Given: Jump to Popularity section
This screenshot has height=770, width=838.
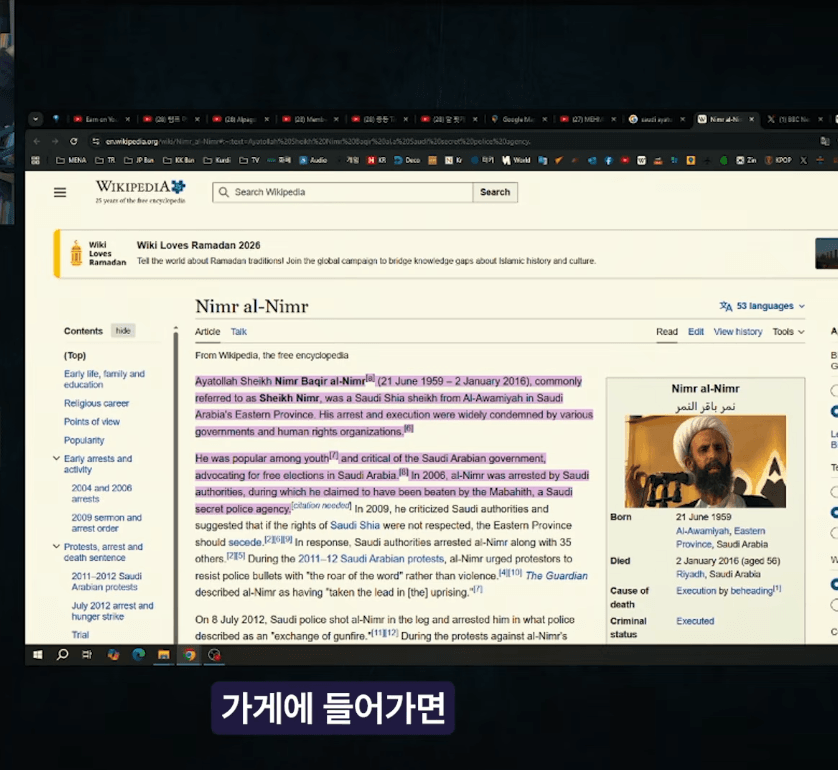Looking at the screenshot, I should tap(84, 440).
